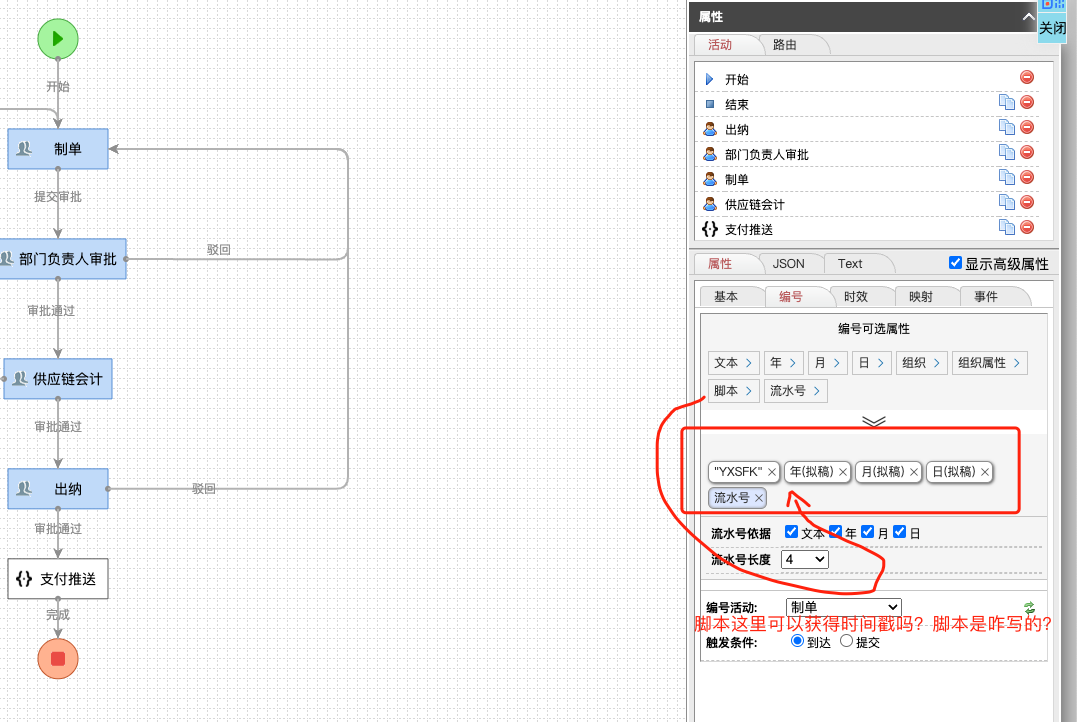Screen dimensions: 1077x722
Task: Select 支付推送 row in activity list
Action: click(x=868, y=229)
